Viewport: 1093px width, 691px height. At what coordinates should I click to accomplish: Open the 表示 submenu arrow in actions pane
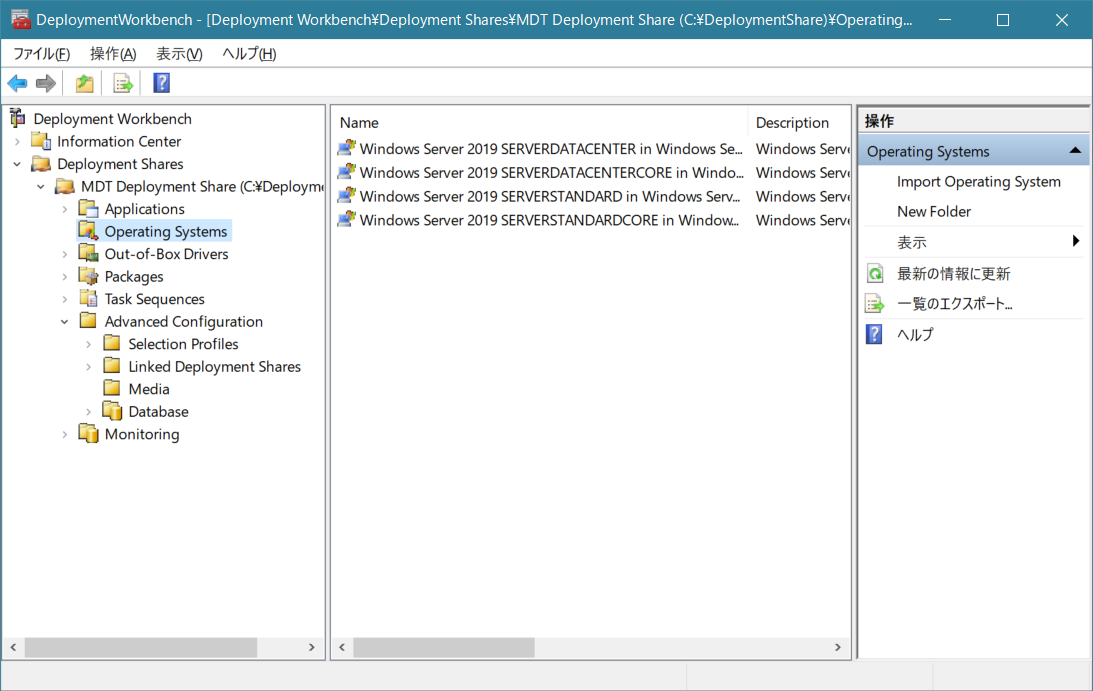pos(1076,241)
